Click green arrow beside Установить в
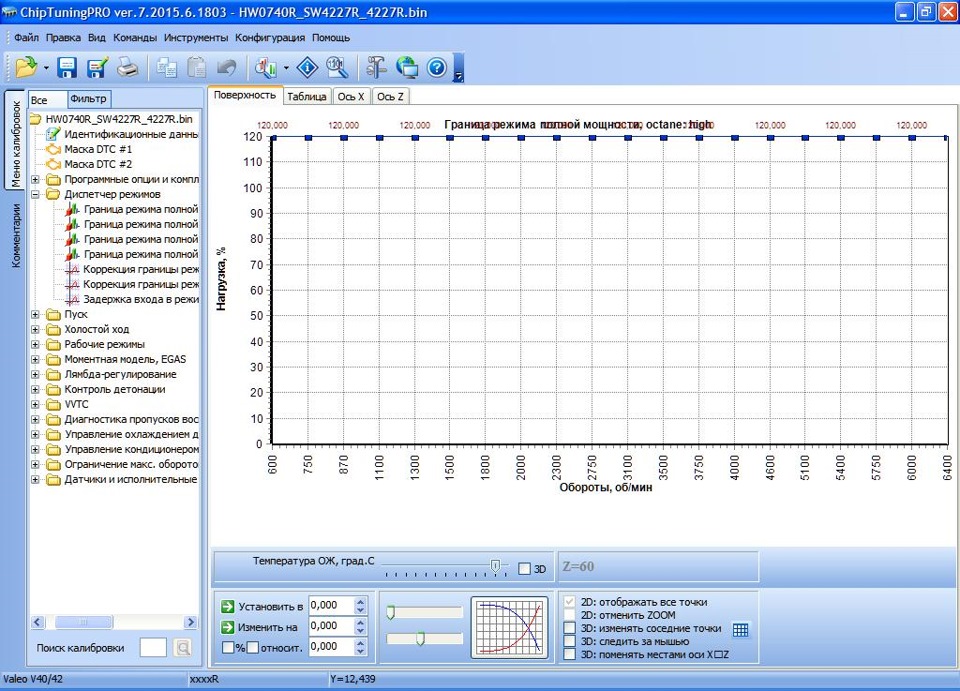Viewport: 960px width, 691px height. coord(228,607)
